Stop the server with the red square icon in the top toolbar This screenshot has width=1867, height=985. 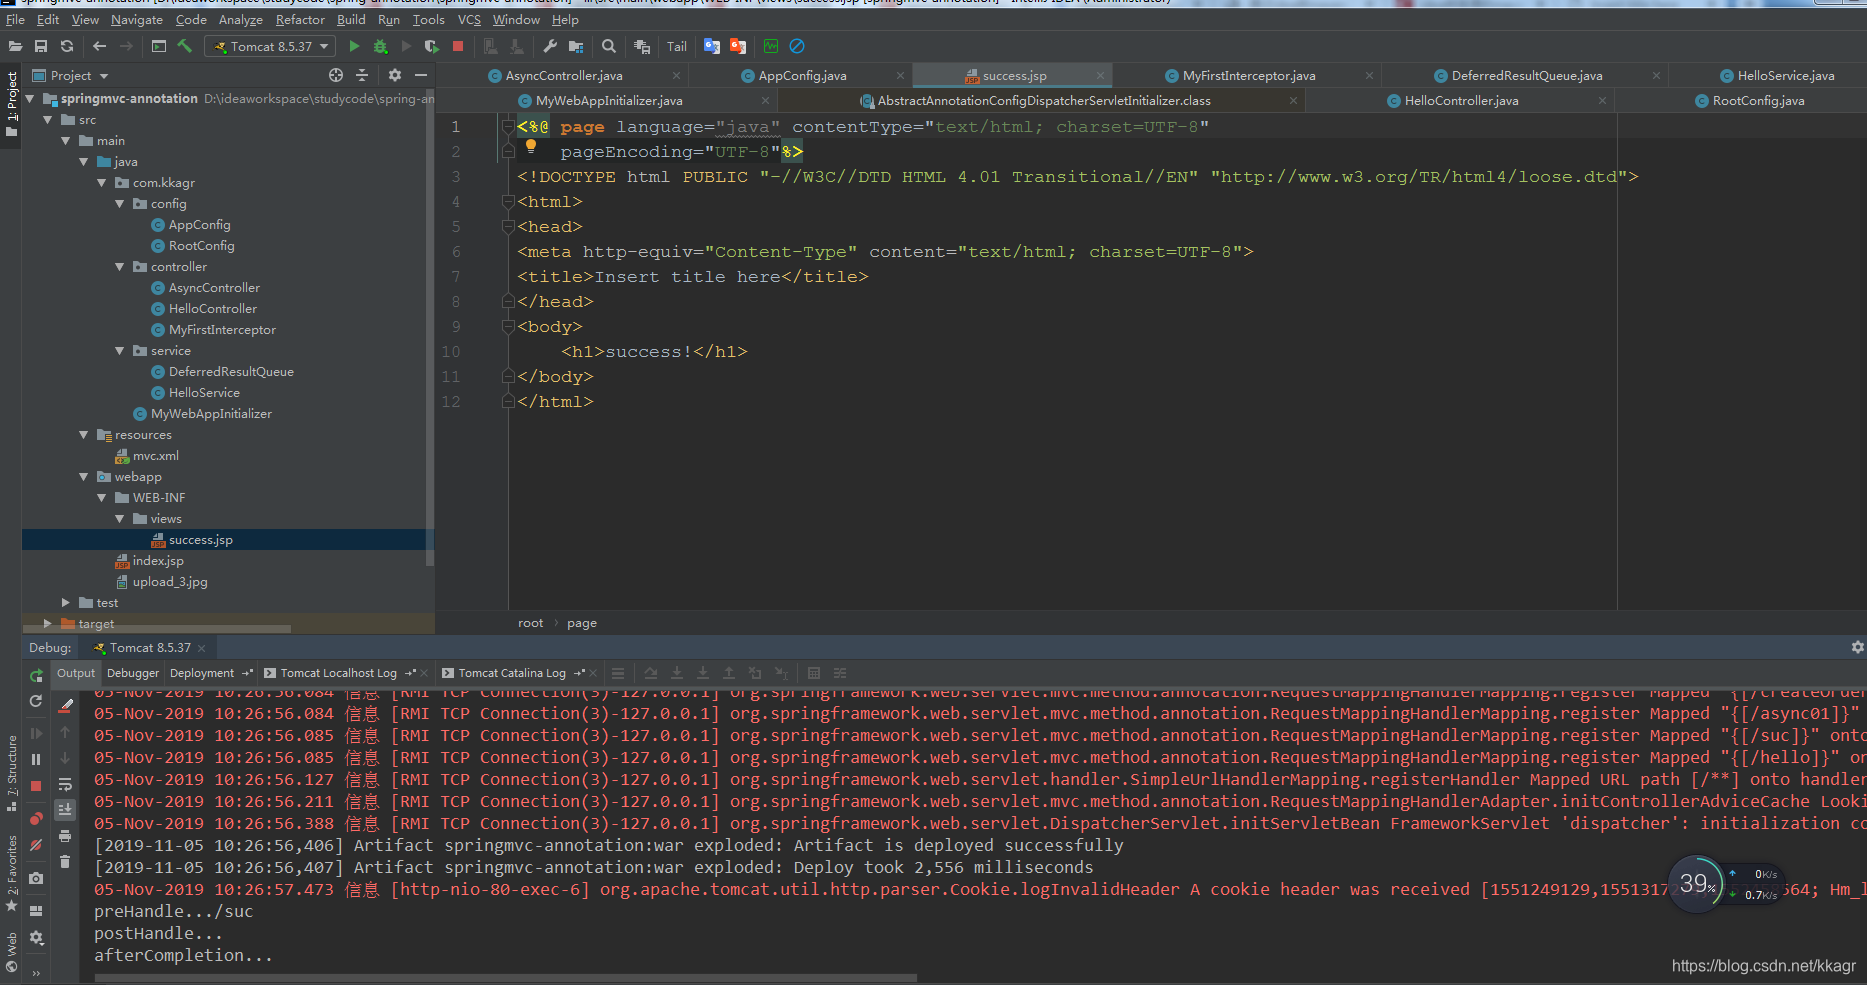click(x=458, y=46)
